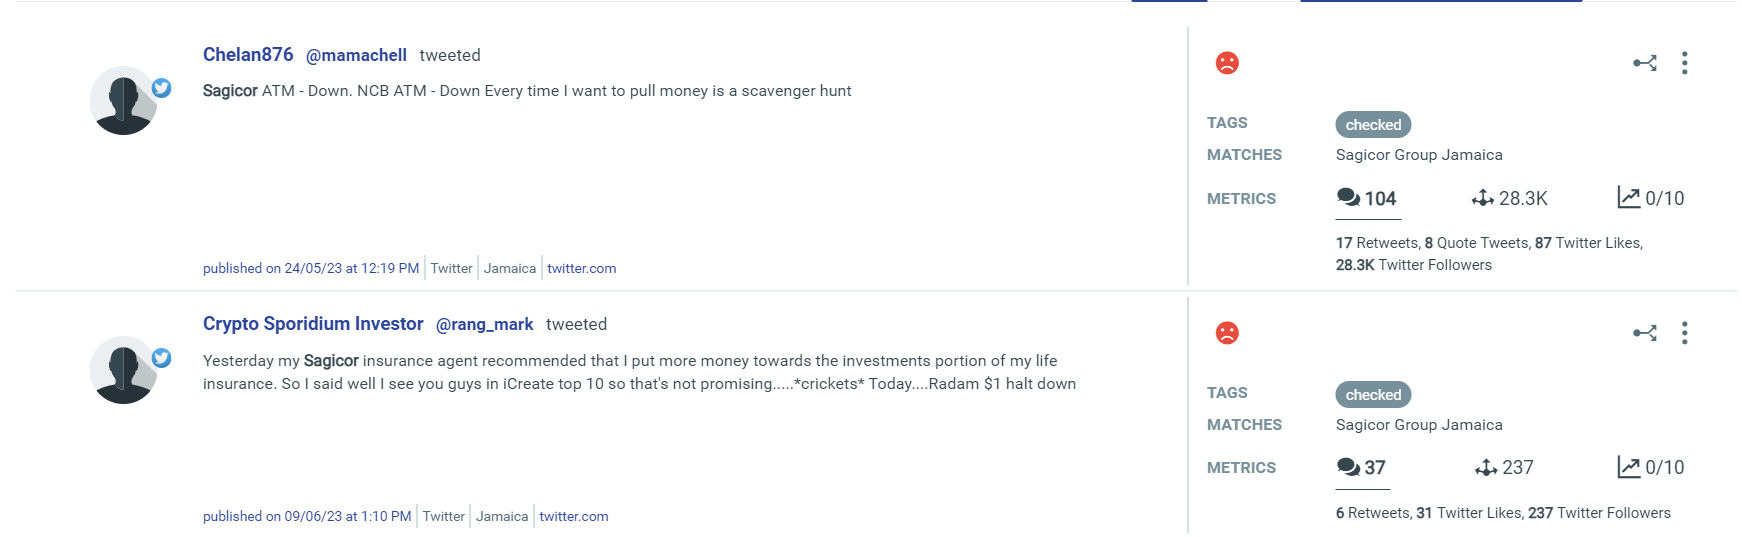
Task: Open the three-dot menu for Chelan876's tweet
Action: (1685, 63)
